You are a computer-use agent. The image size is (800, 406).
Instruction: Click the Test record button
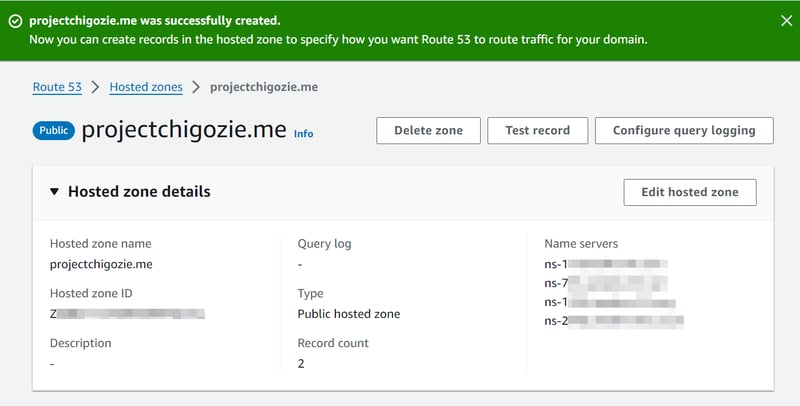[x=537, y=130]
